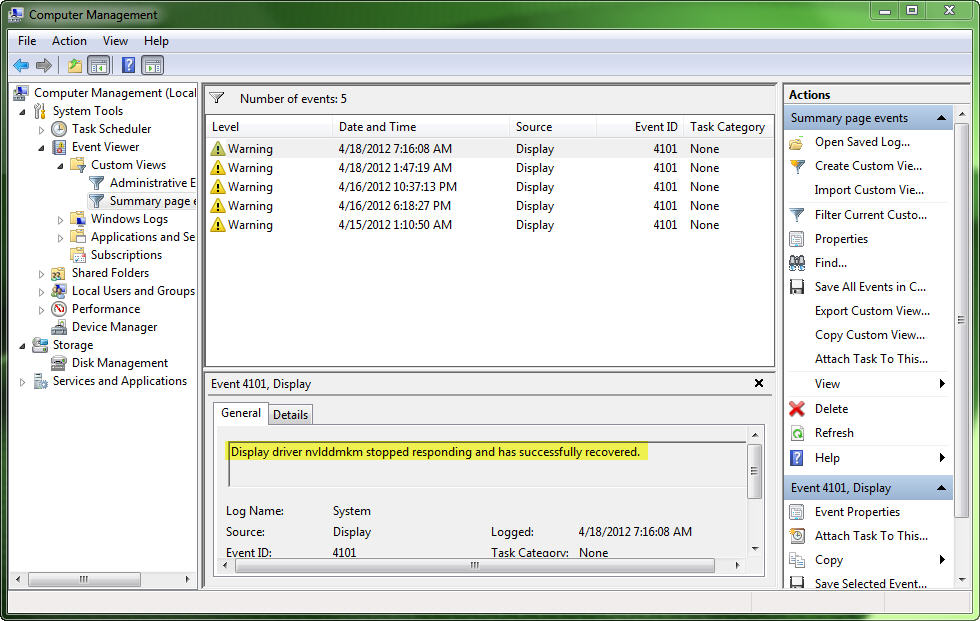
Task: Open the View menu in menu bar
Action: tap(115, 41)
